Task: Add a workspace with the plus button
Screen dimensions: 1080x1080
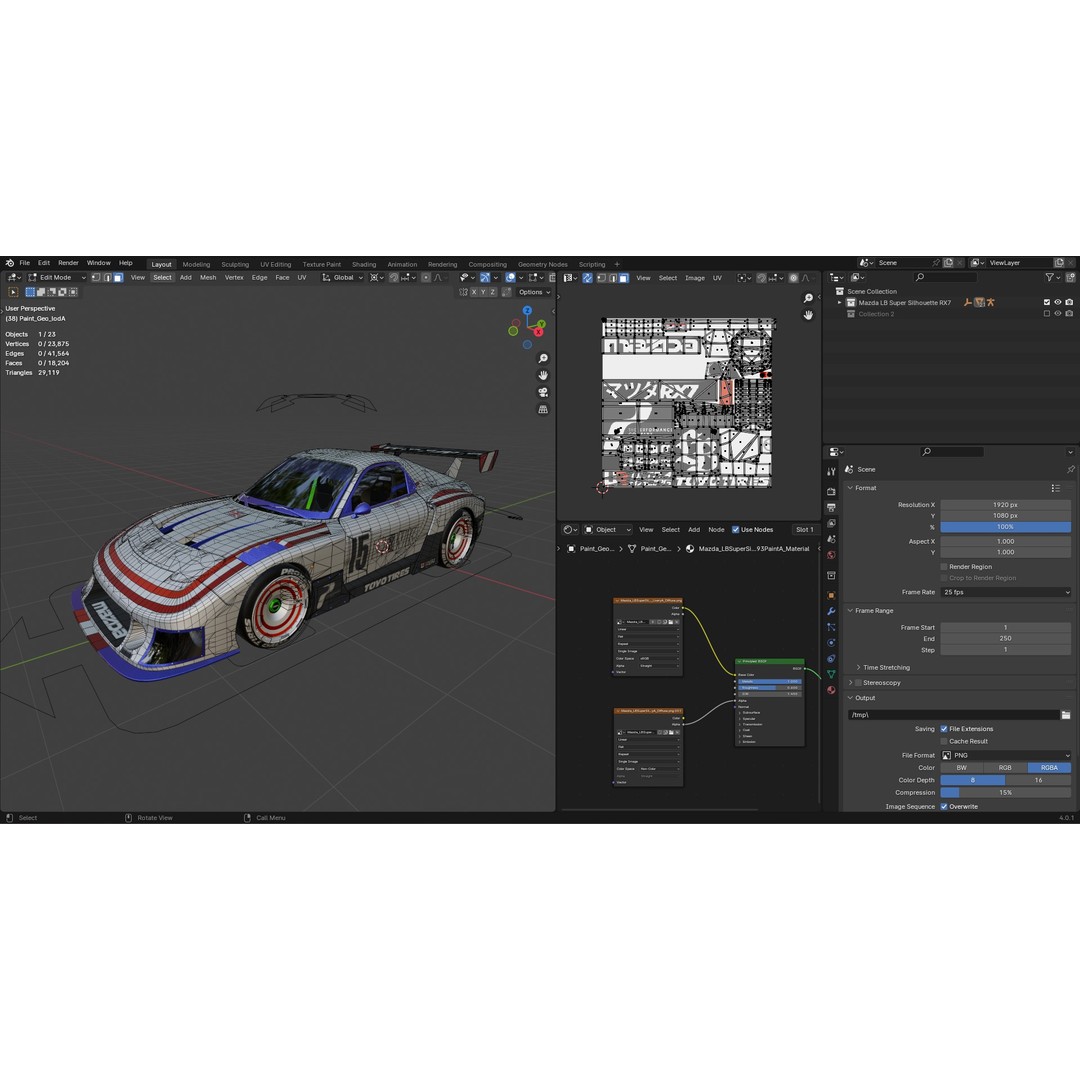Action: [x=617, y=264]
